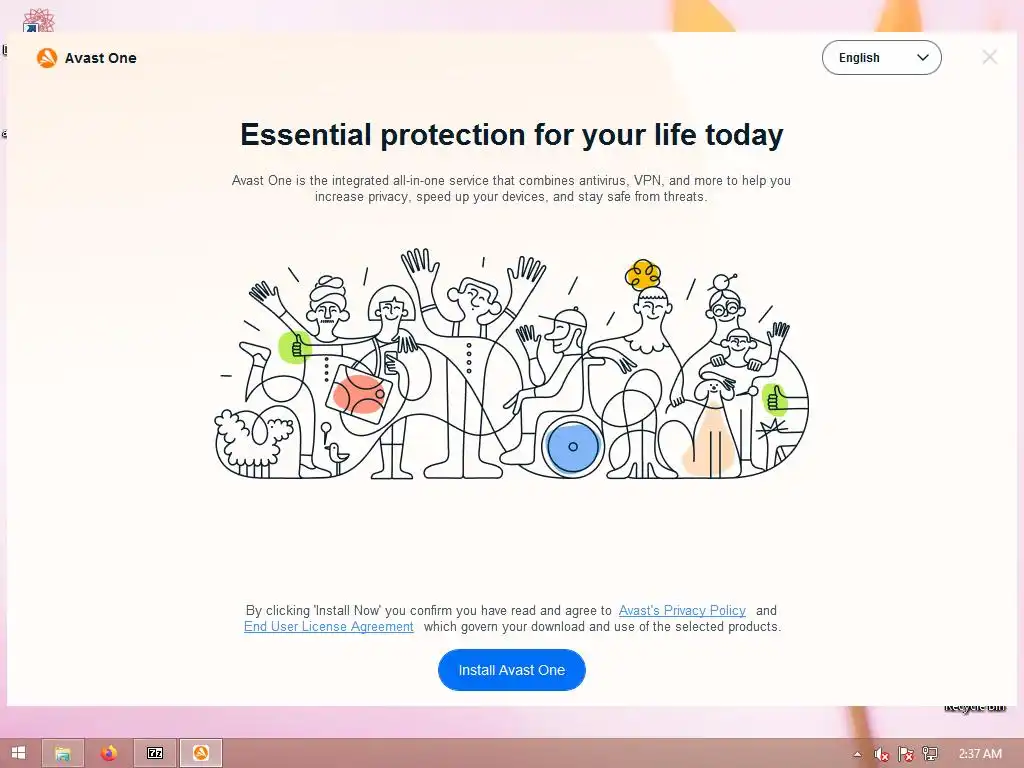Open the network status tray icon
Screen dimensions: 1024x768
tap(930, 754)
